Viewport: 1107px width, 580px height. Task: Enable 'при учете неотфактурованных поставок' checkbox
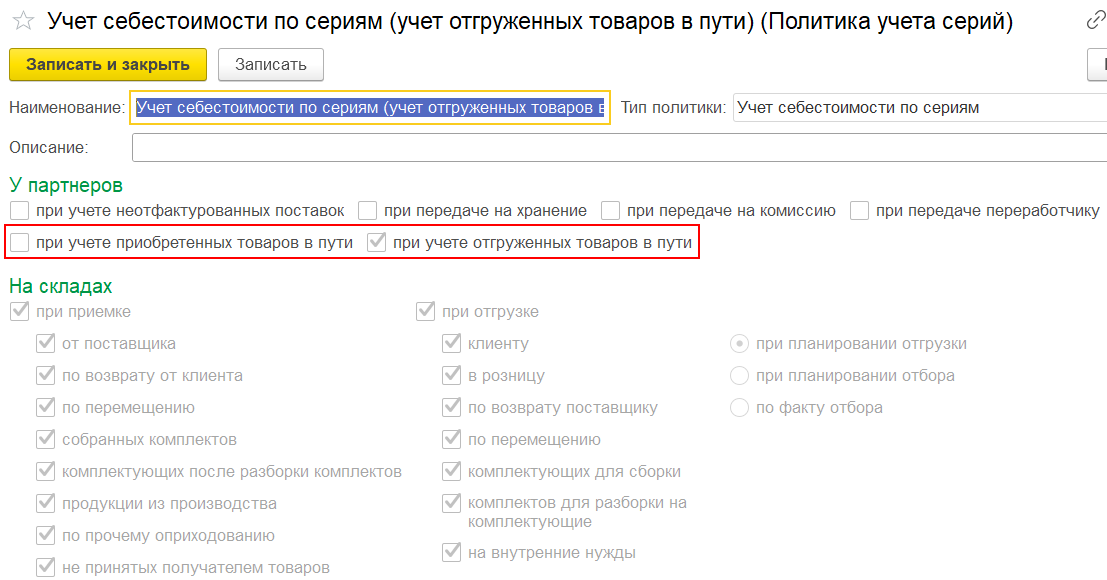click(x=20, y=211)
